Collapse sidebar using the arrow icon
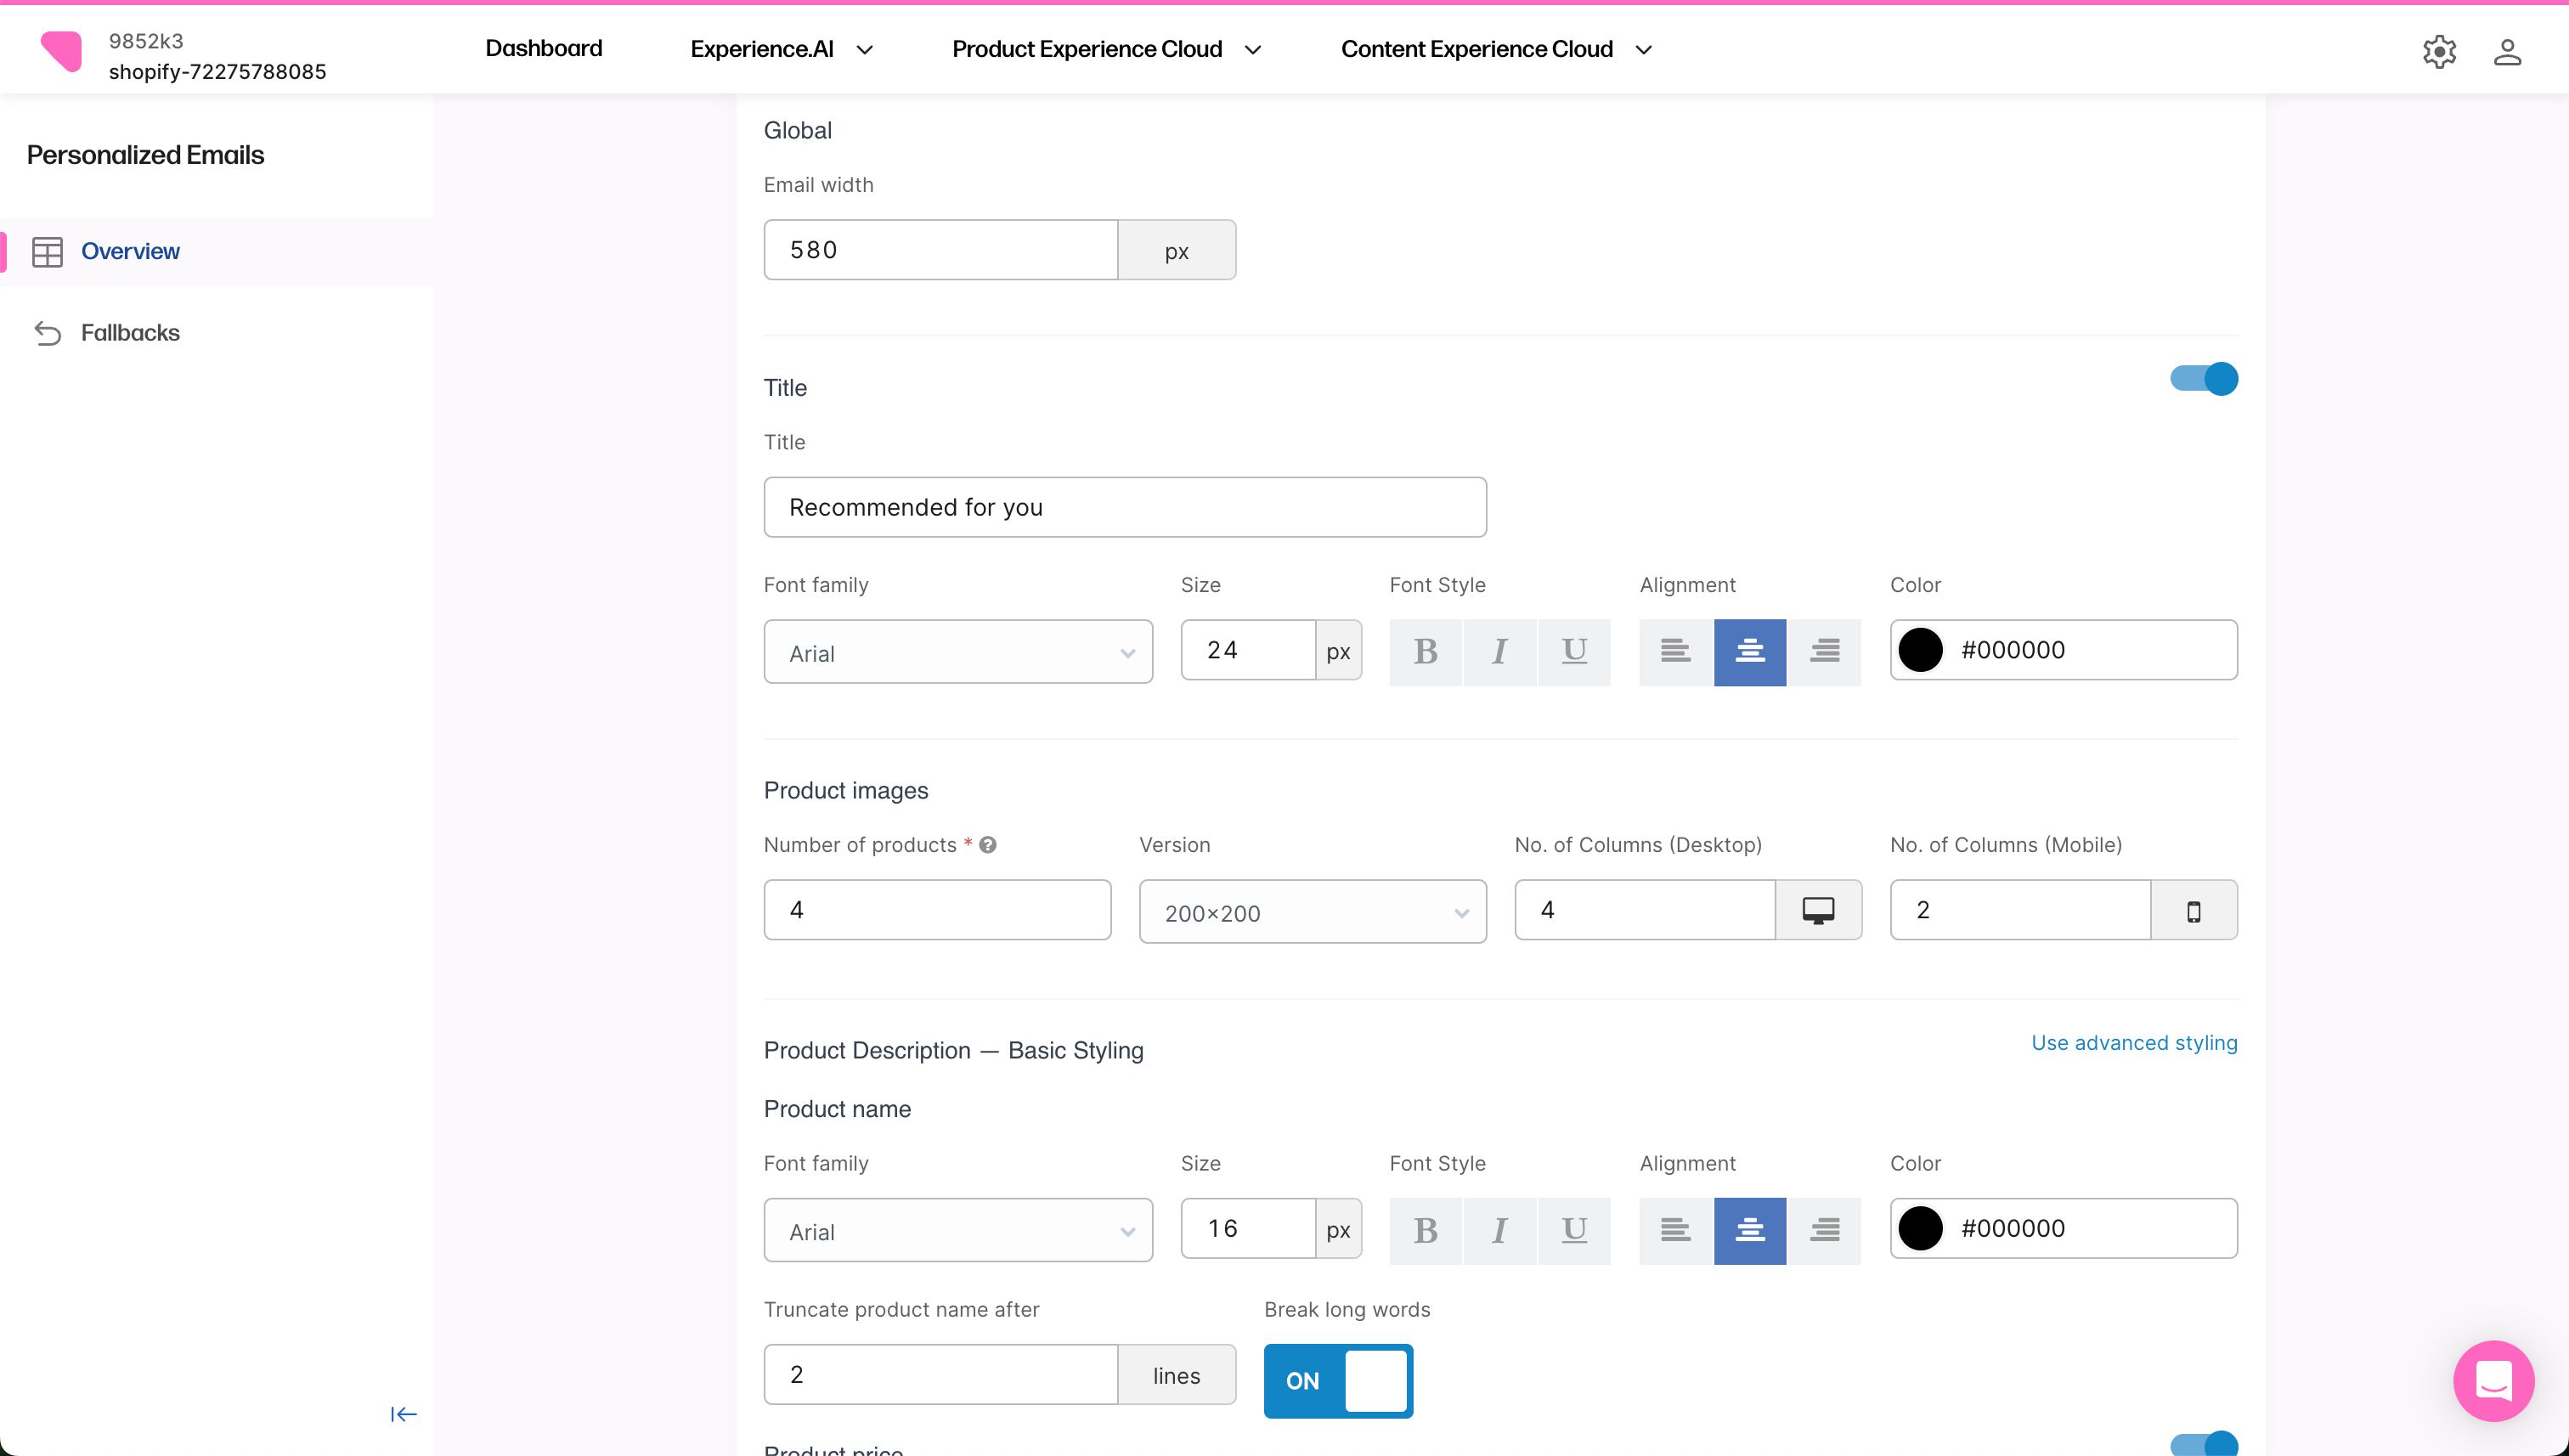The width and height of the screenshot is (2569, 1456). pyautogui.click(x=403, y=1413)
